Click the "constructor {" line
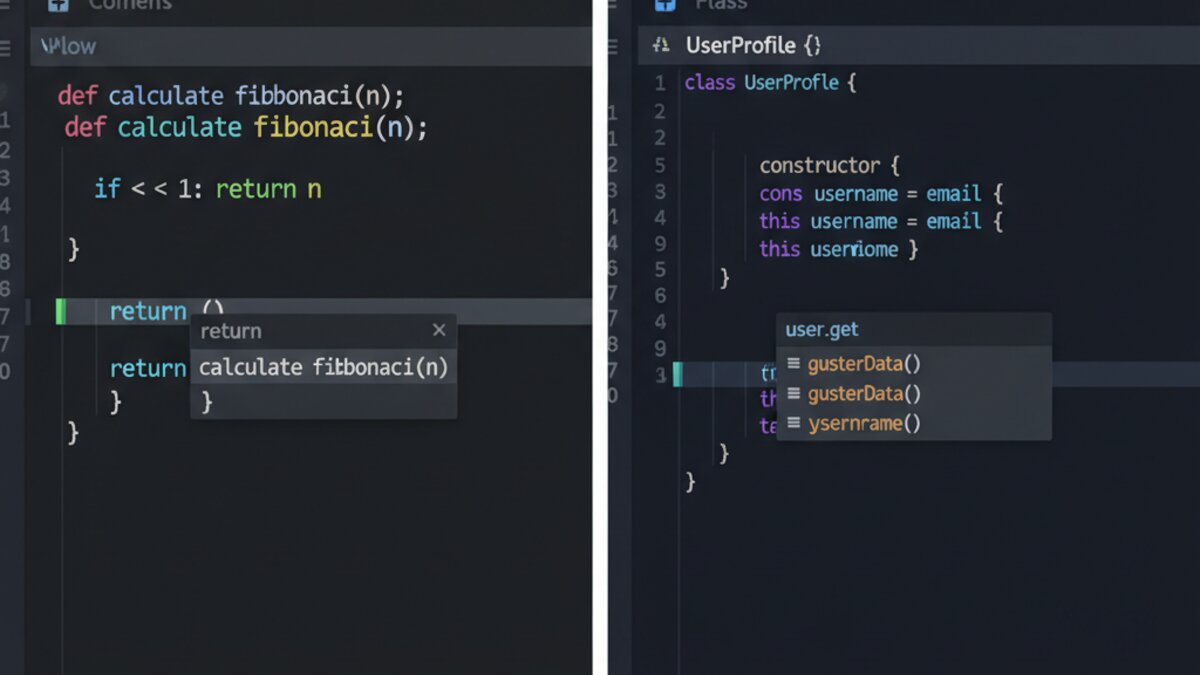 pyautogui.click(x=831, y=165)
